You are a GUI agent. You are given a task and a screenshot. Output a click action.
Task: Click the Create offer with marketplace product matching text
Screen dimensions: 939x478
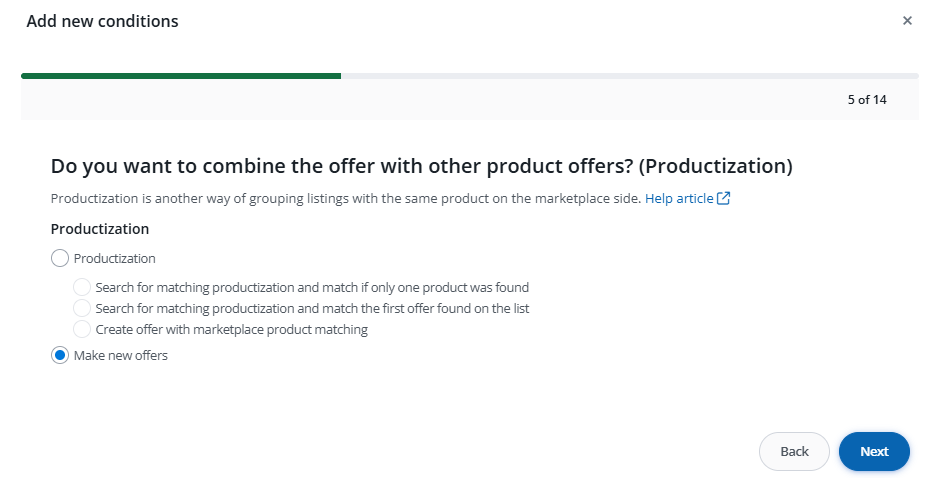(x=232, y=329)
